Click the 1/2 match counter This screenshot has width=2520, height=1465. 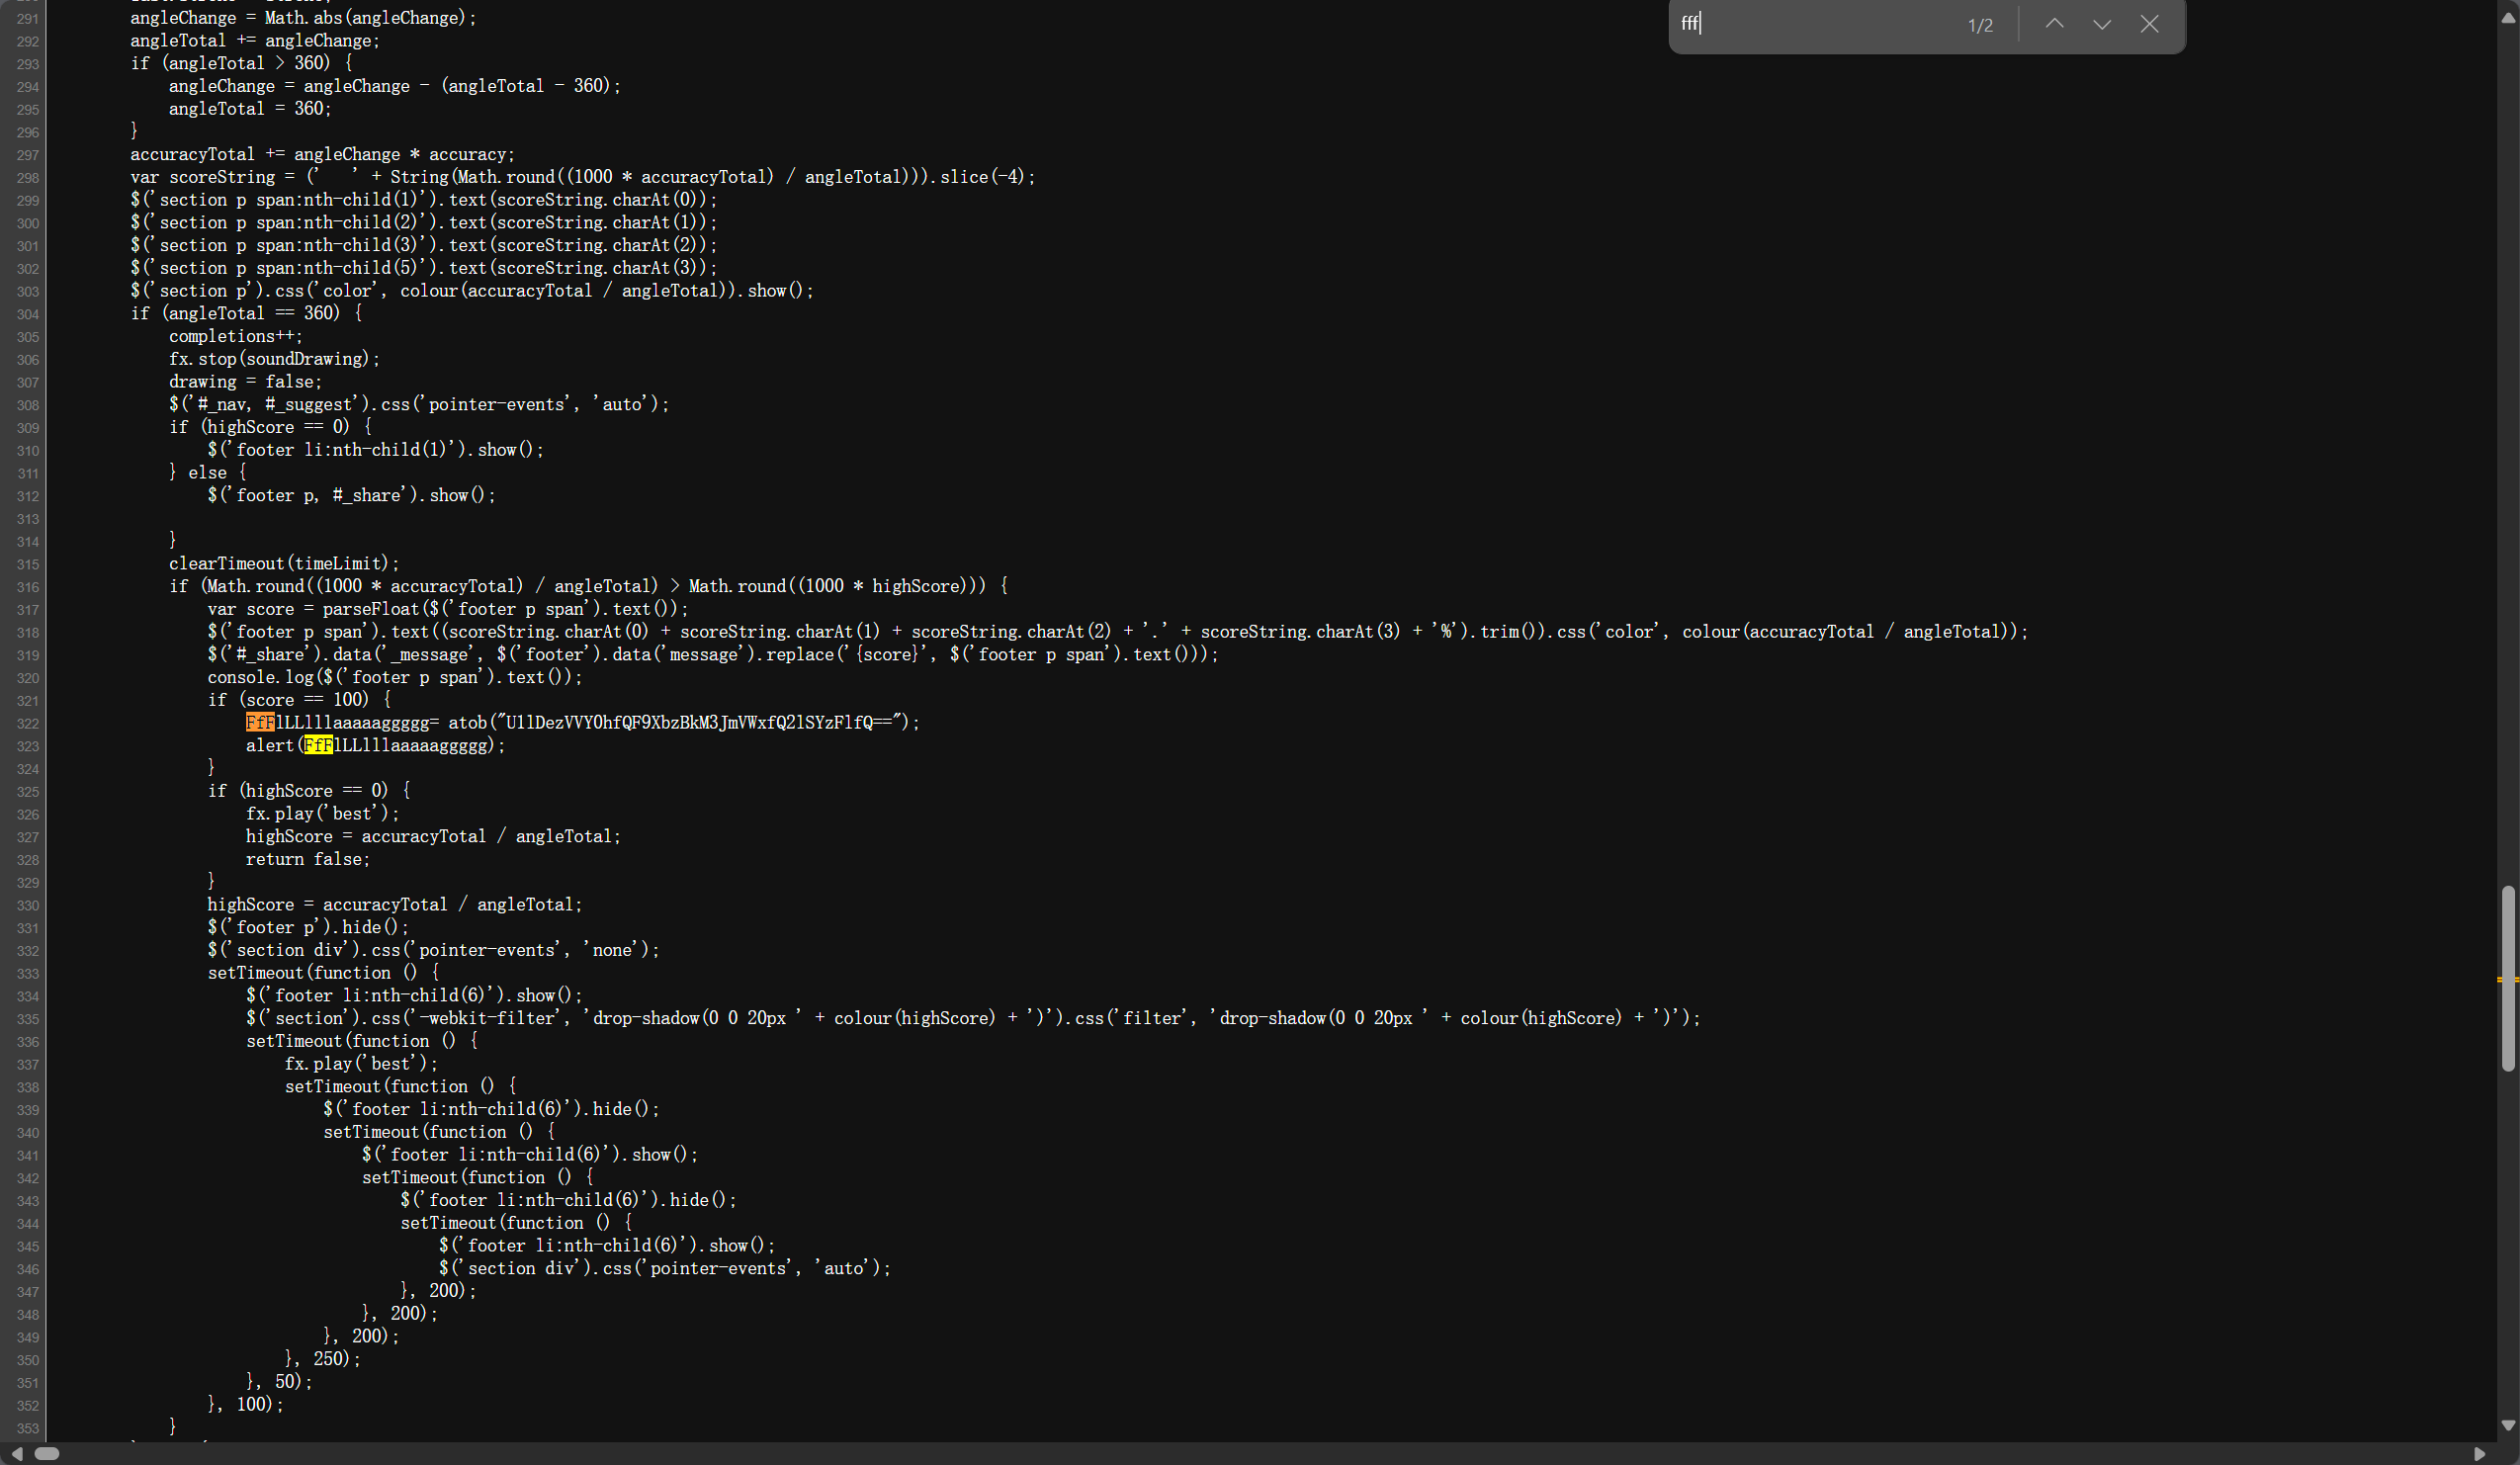coord(1980,25)
